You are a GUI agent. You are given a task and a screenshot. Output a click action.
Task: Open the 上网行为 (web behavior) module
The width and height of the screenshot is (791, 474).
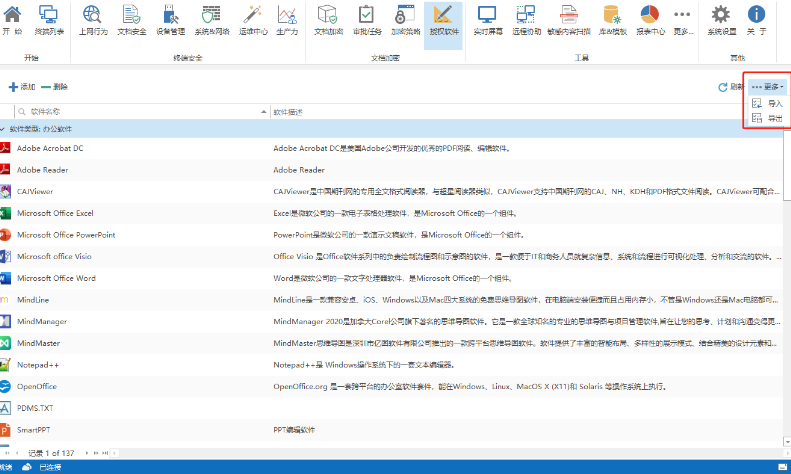pyautogui.click(x=93, y=19)
